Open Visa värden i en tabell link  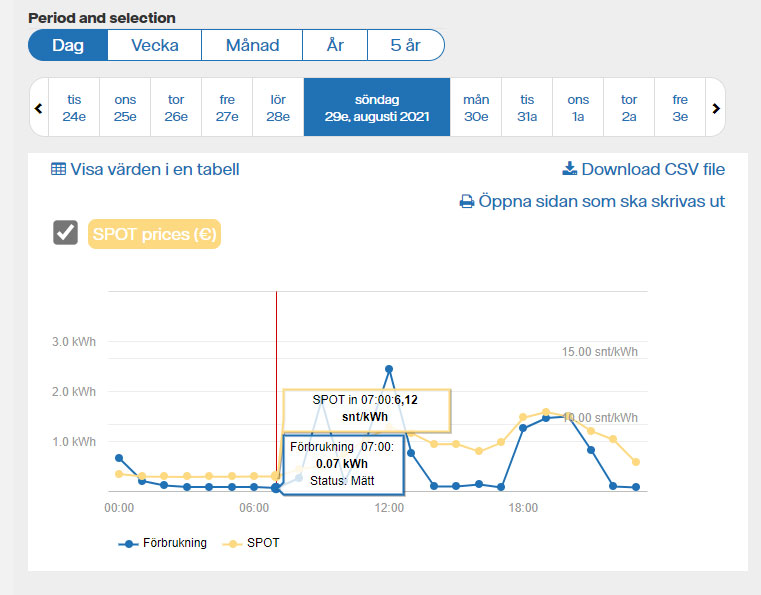pyautogui.click(x=155, y=169)
